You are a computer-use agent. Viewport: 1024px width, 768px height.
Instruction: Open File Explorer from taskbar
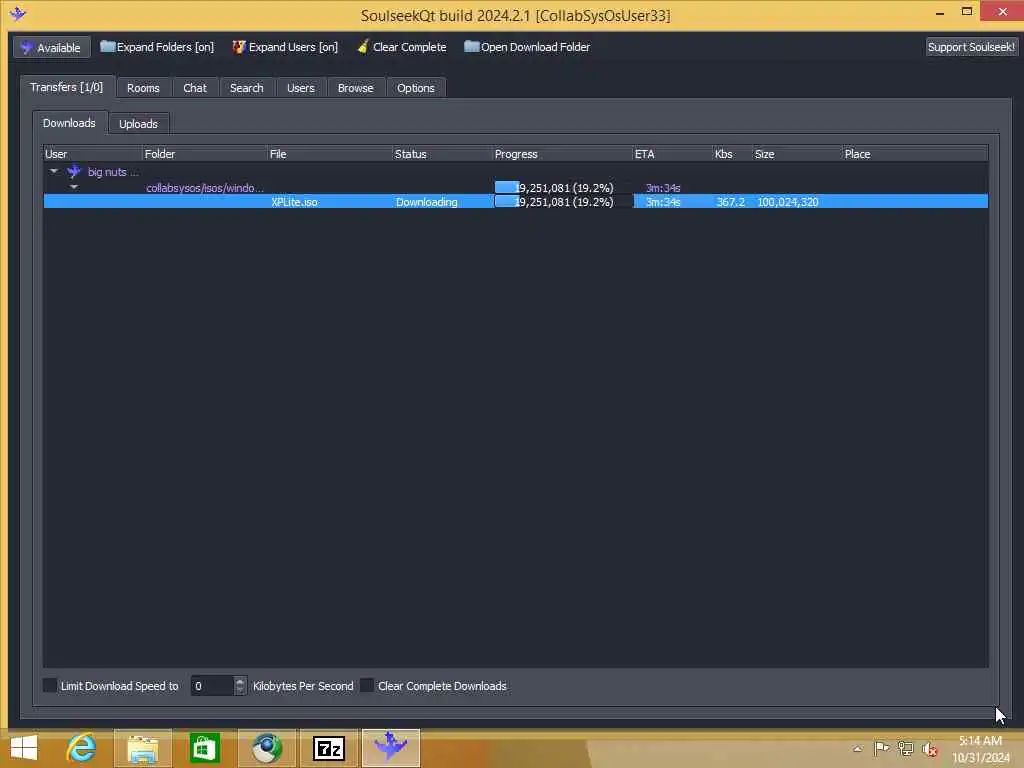pos(143,748)
